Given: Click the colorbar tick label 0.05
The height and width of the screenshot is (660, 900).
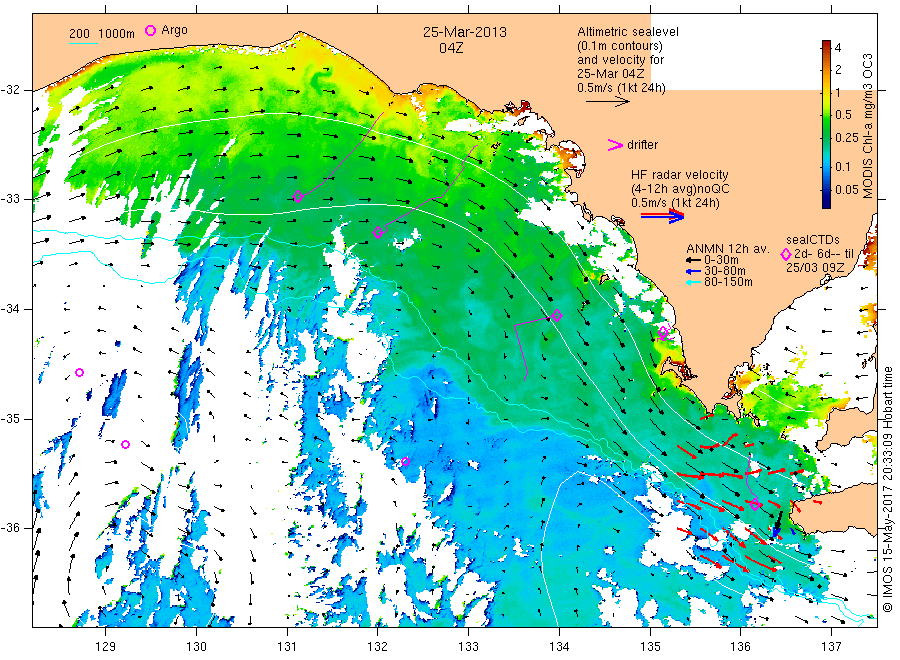Looking at the screenshot, I should [847, 190].
